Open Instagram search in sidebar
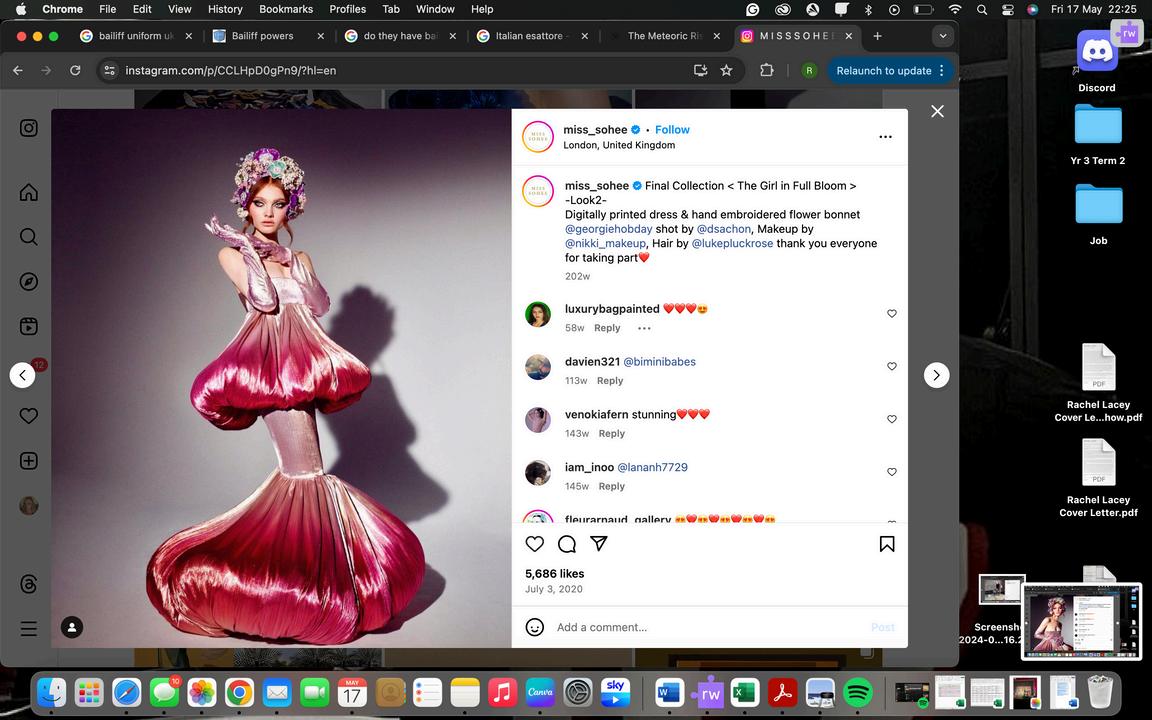This screenshot has width=1152, height=720. [29, 237]
